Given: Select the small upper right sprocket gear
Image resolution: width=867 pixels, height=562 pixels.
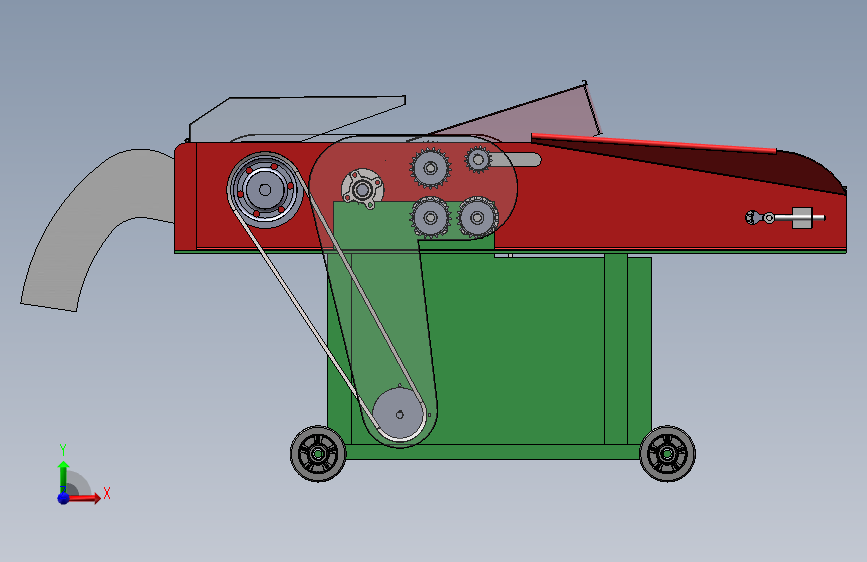Looking at the screenshot, I should pos(478,160).
